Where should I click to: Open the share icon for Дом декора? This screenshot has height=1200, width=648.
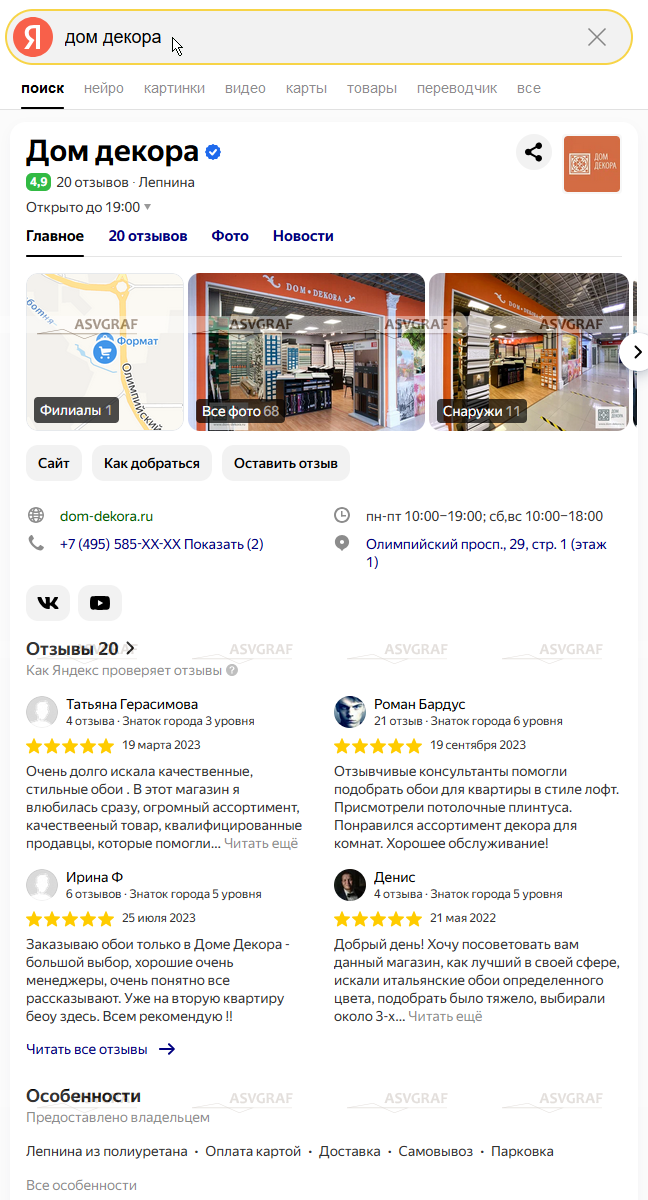[x=535, y=153]
